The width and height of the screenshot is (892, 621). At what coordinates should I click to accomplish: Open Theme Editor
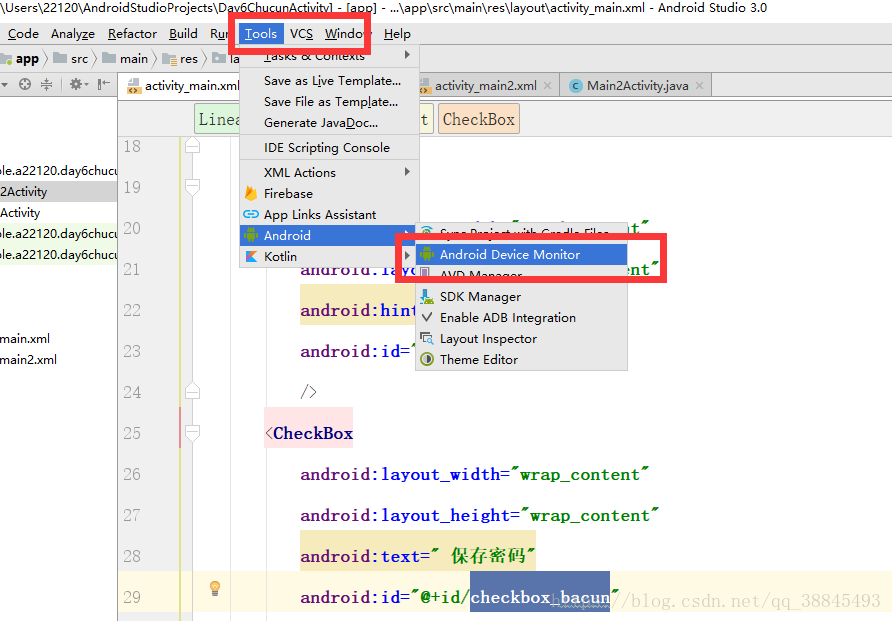coord(522,360)
